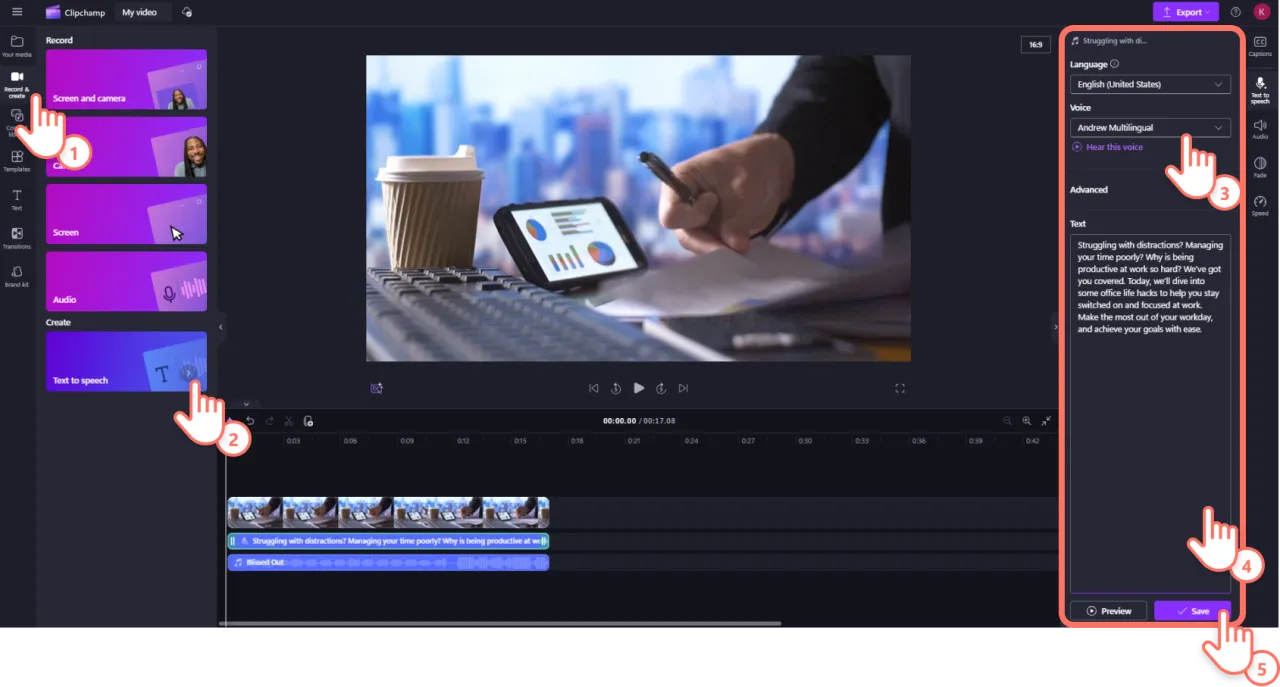Open the Your media sidebar tab

tap(16, 46)
